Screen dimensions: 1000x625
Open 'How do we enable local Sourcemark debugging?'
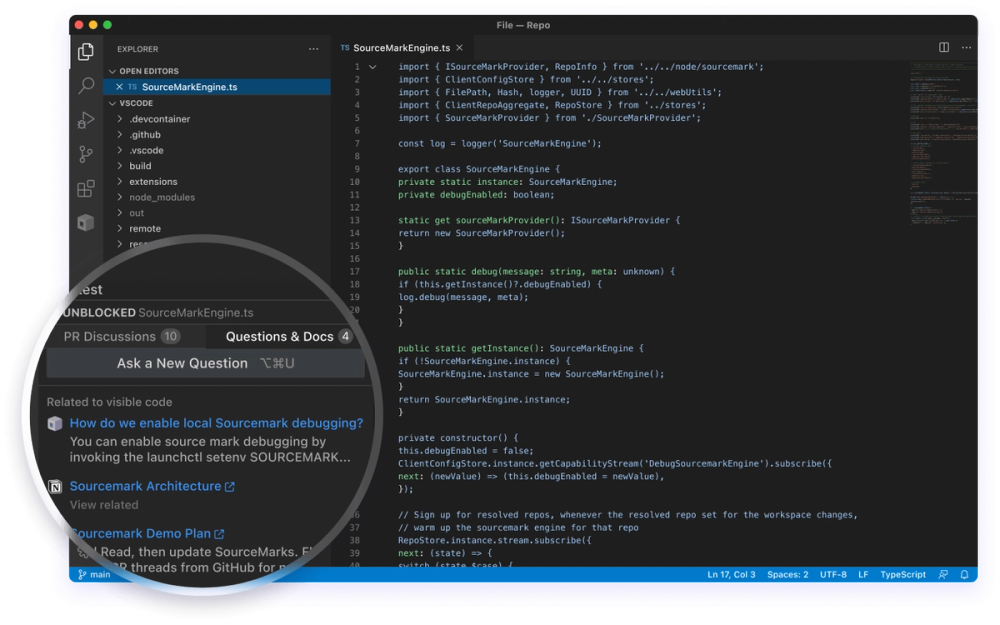pyautogui.click(x=216, y=423)
